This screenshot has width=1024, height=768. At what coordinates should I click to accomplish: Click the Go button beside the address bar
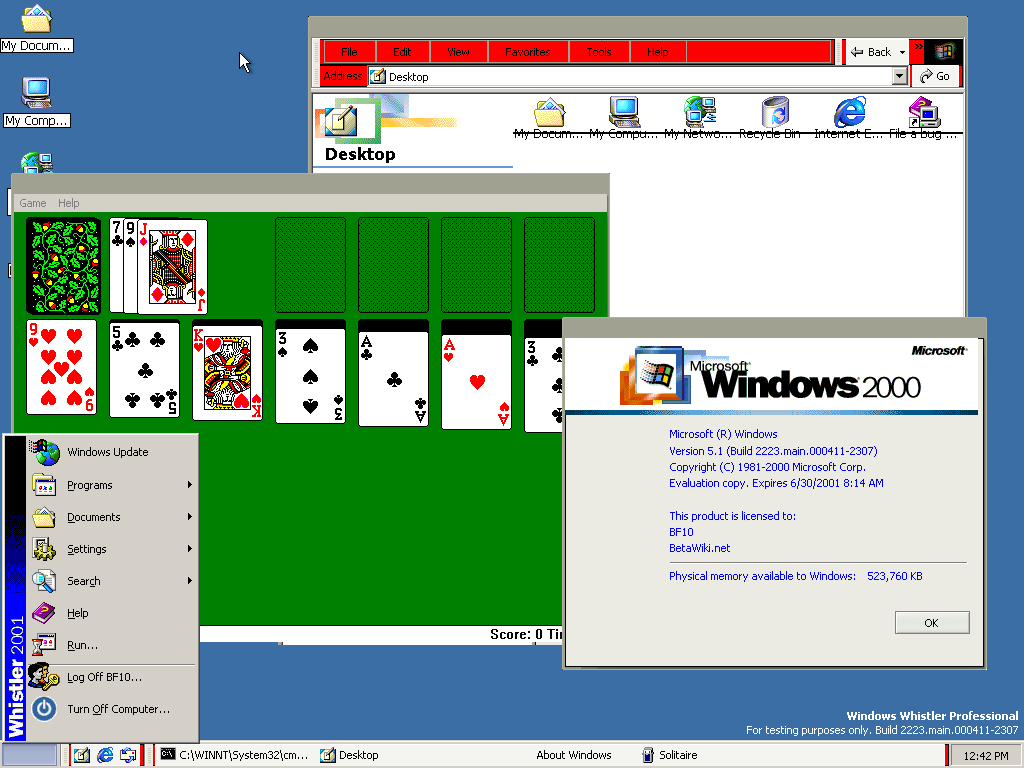(935, 76)
